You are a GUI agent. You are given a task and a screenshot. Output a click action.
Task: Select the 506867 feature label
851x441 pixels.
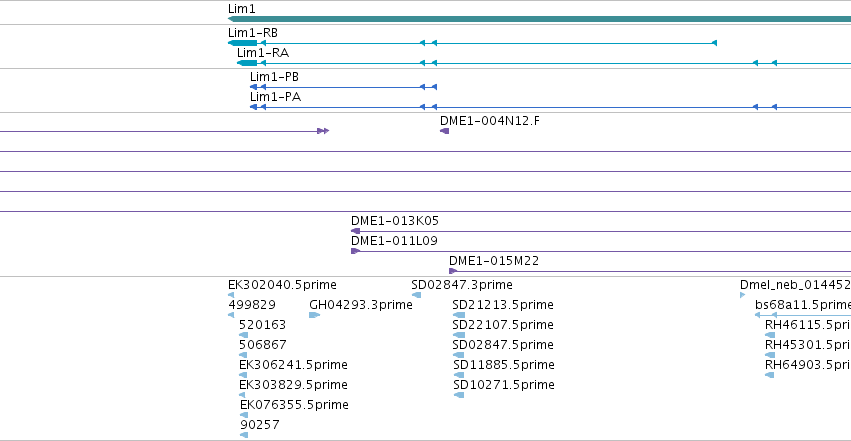[x=262, y=345]
